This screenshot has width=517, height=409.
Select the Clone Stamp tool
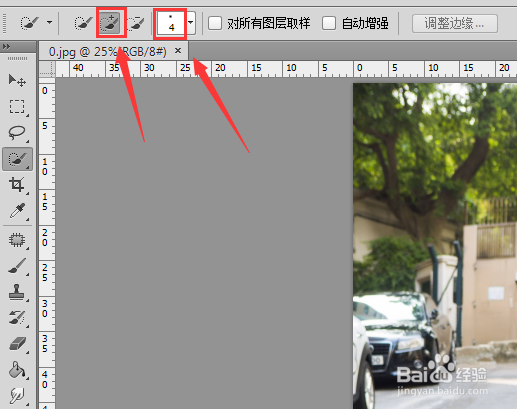(x=17, y=292)
